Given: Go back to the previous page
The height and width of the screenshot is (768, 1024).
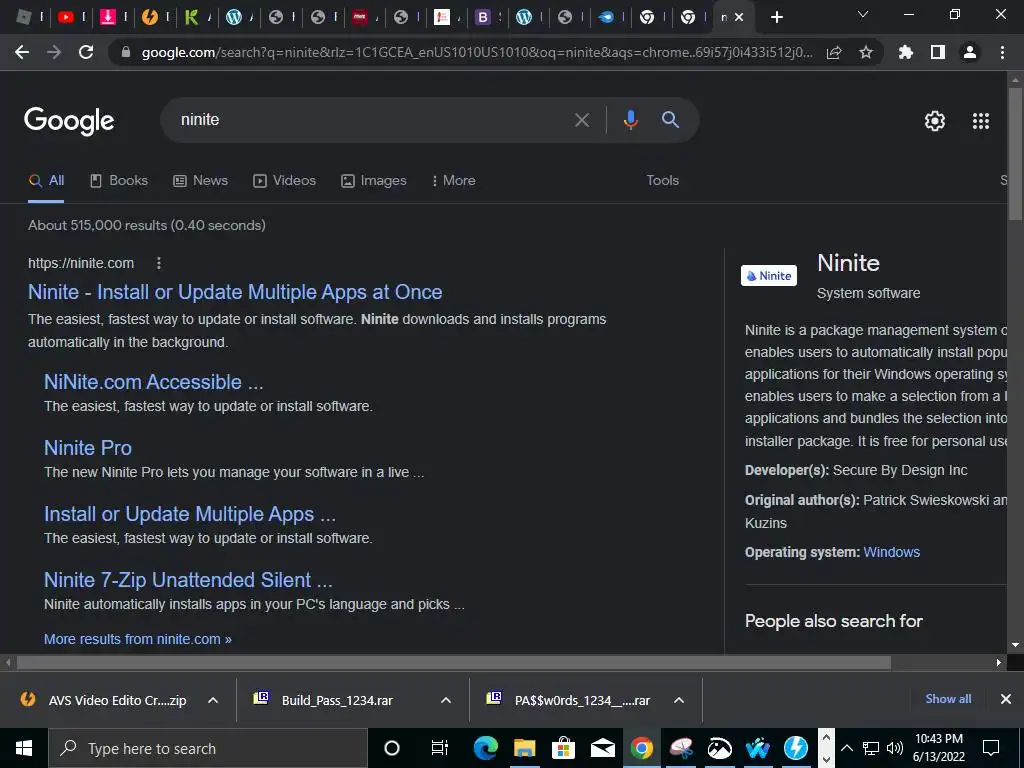Looking at the screenshot, I should 22,52.
